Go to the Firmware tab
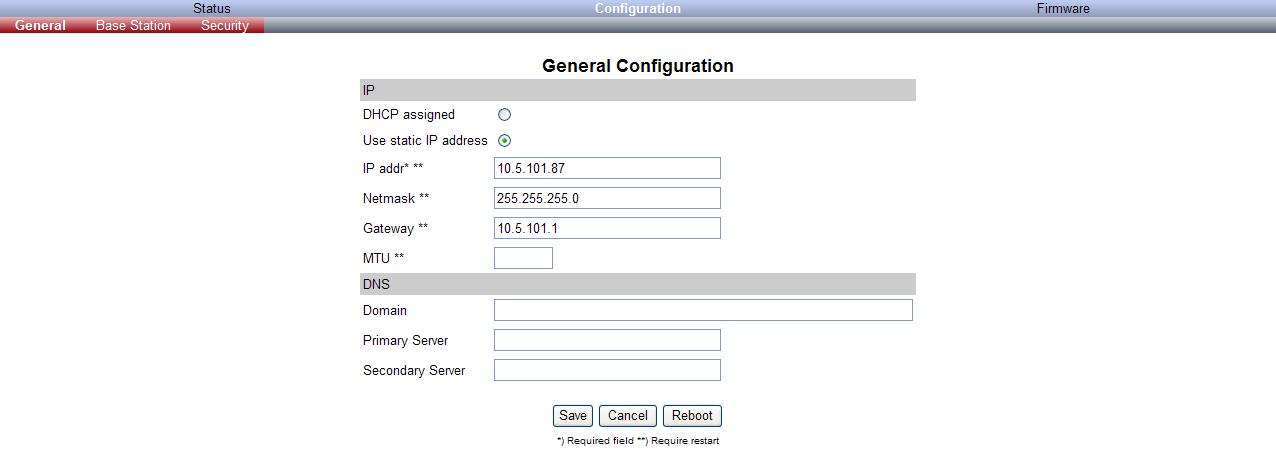The width and height of the screenshot is (1276, 465). [1063, 8]
